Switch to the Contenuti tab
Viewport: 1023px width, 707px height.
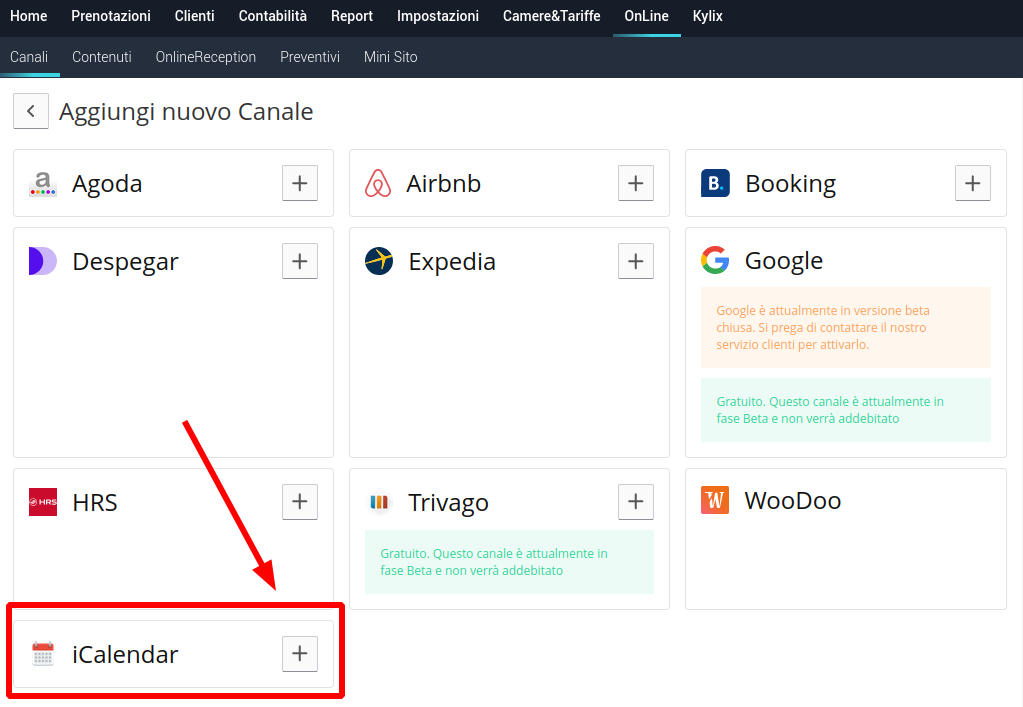tap(102, 57)
